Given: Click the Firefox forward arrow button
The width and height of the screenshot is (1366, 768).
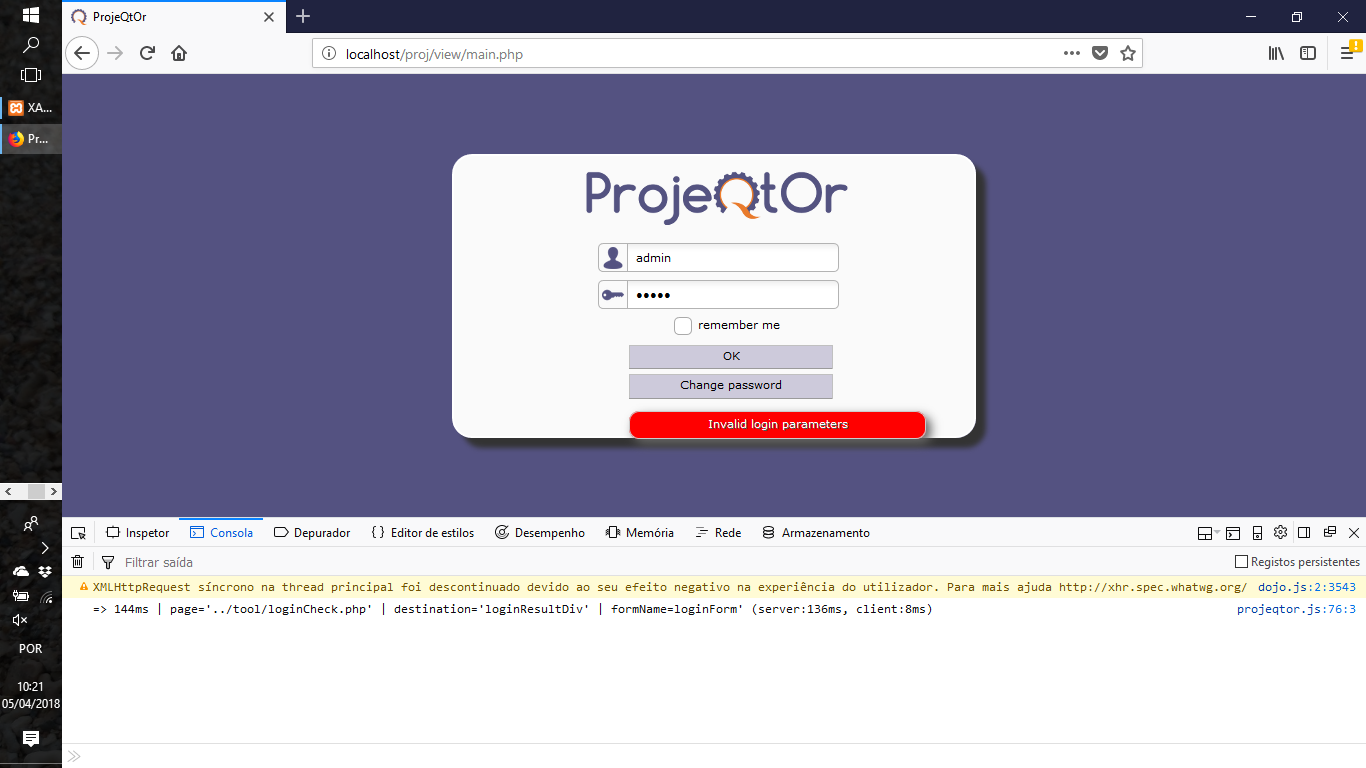Looking at the screenshot, I should pos(115,54).
